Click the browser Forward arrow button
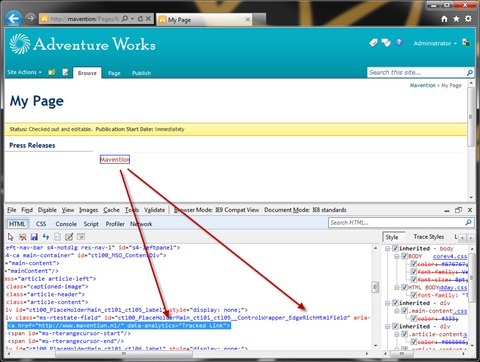Screen dimensions: 480x362 (x=30, y=18)
